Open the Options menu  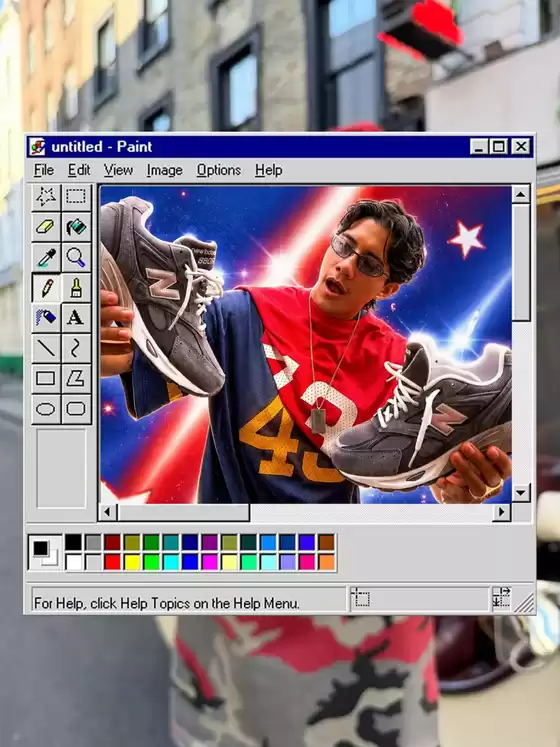[x=219, y=170]
